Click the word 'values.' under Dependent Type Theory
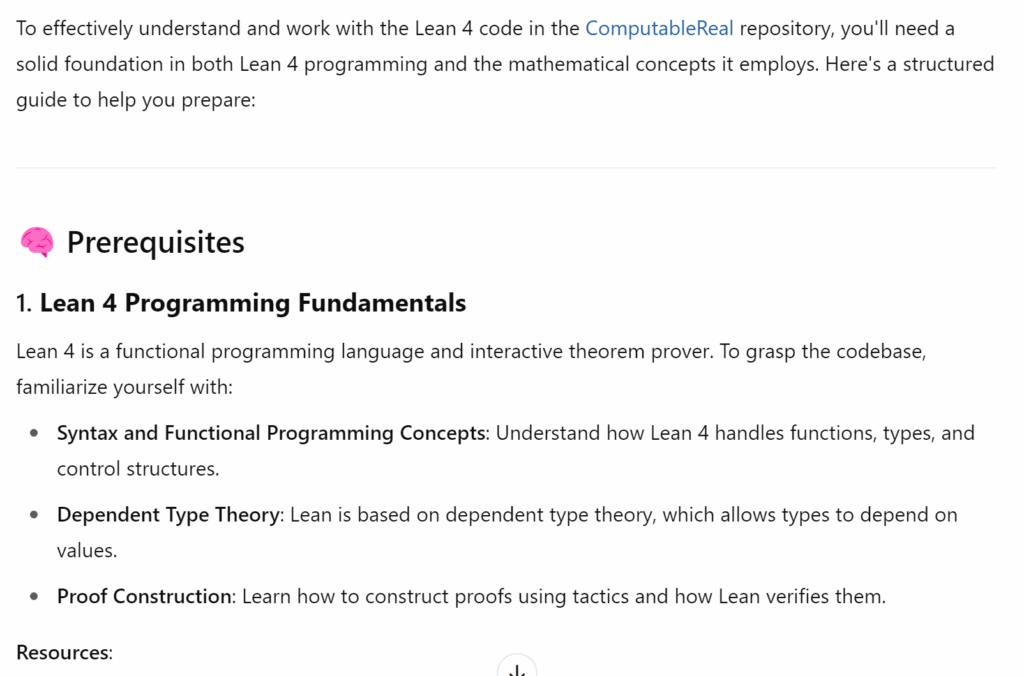This screenshot has height=676, width=1024. (x=87, y=551)
